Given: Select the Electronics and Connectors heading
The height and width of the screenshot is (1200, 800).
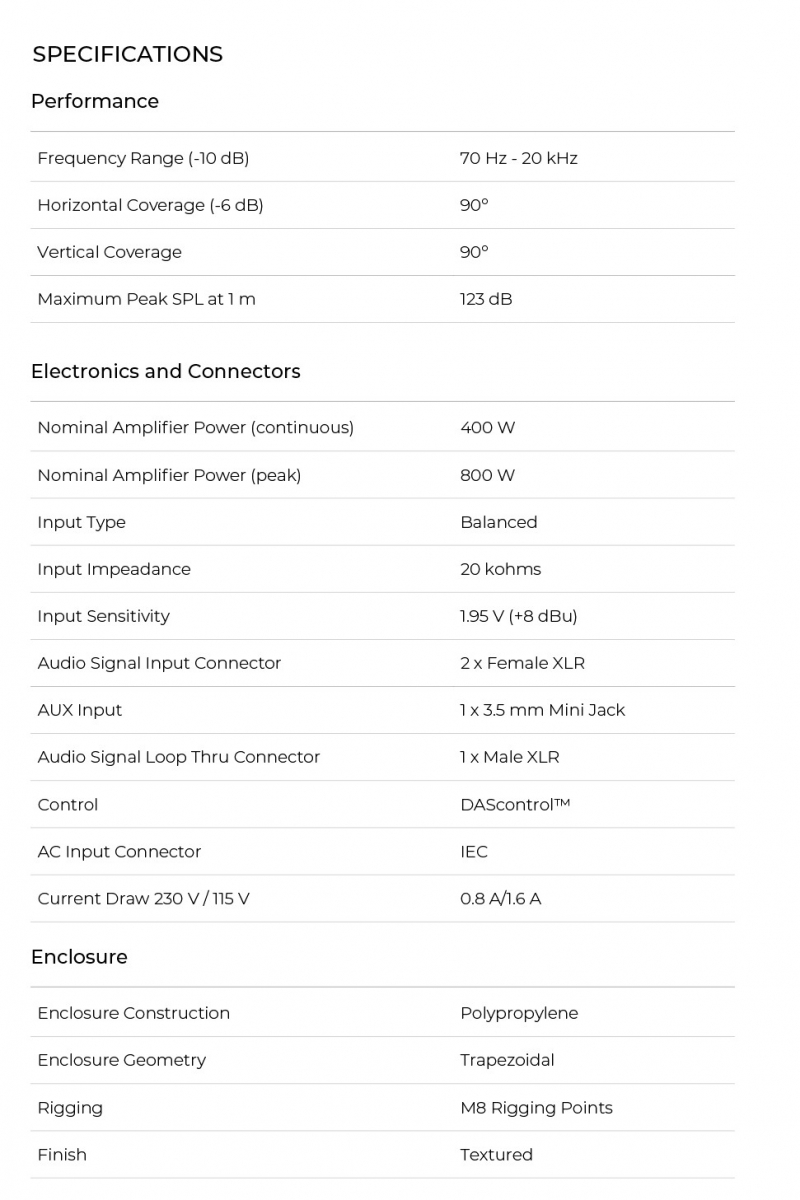Looking at the screenshot, I should 165,371.
